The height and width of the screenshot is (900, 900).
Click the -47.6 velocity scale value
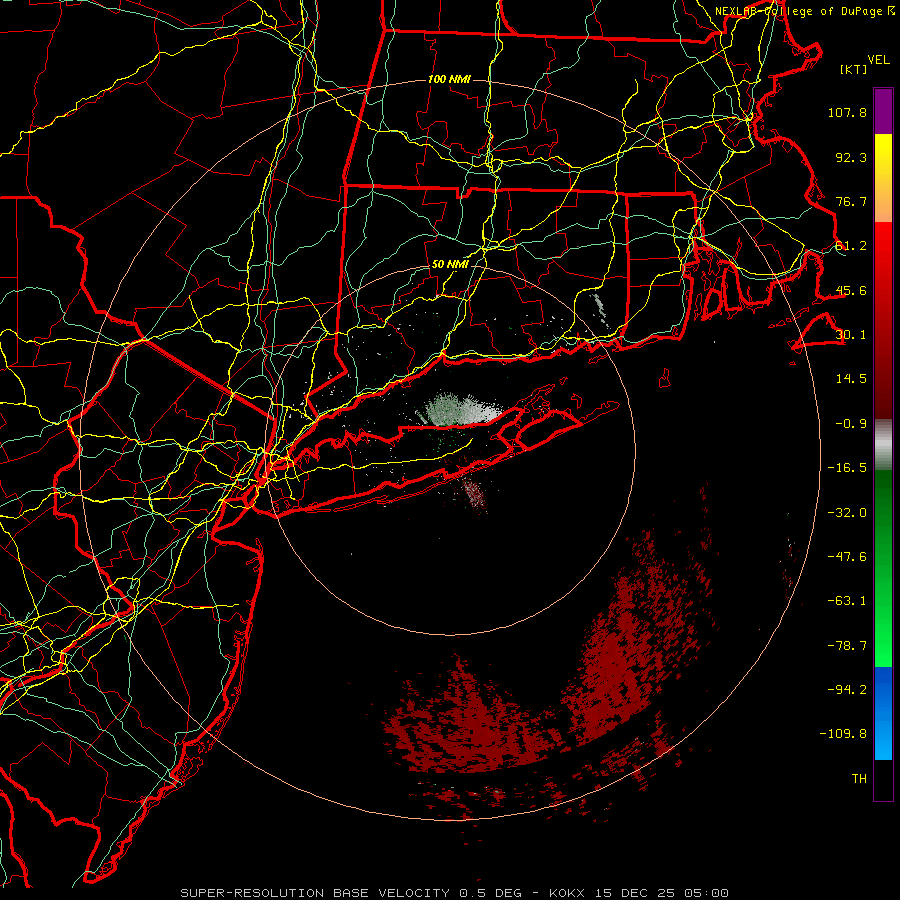(x=847, y=557)
